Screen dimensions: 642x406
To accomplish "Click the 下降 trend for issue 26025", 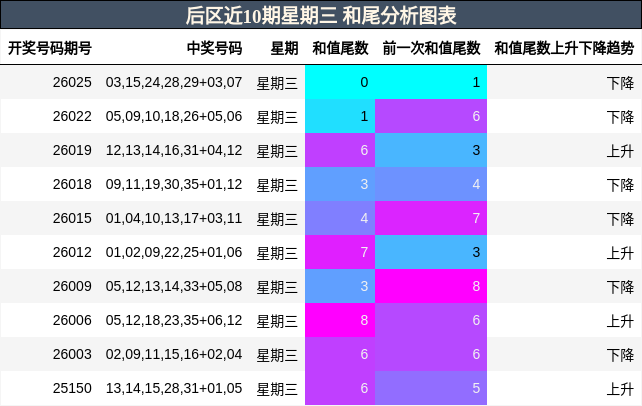I will click(620, 83).
